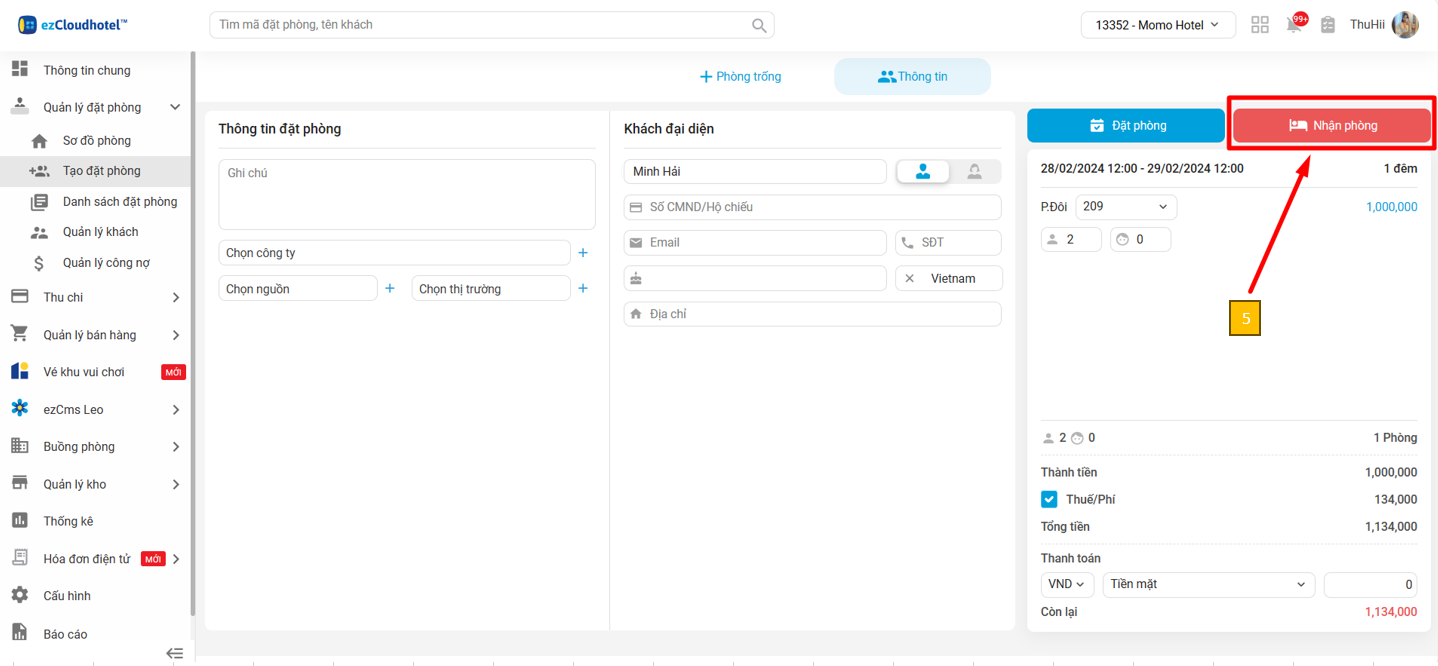Add new market with plus icon
Viewport: 1438px width, 666px height.
point(583,289)
